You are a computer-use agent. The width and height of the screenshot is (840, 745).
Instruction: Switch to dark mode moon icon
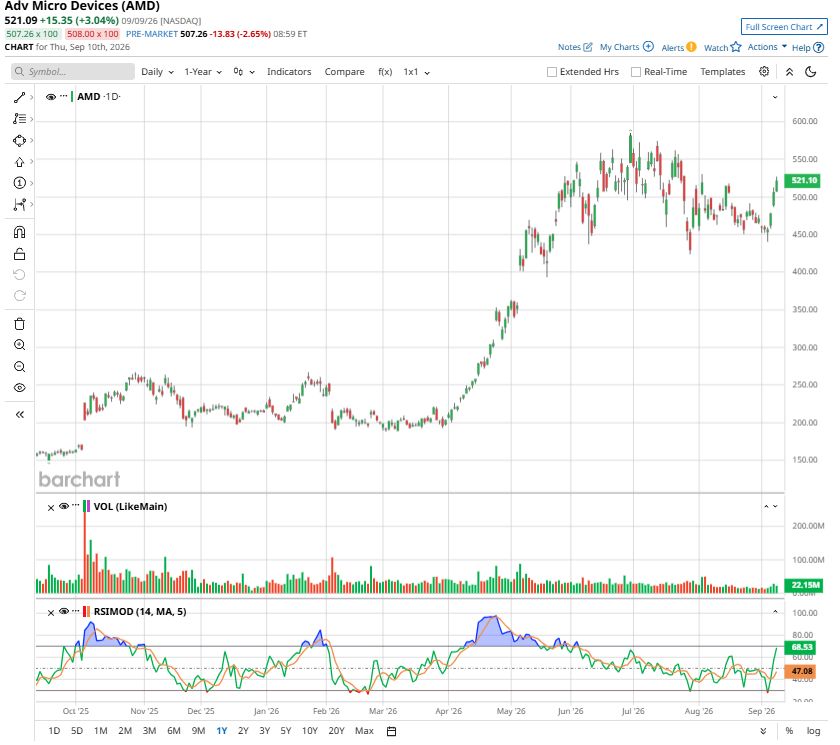pyautogui.click(x=811, y=72)
